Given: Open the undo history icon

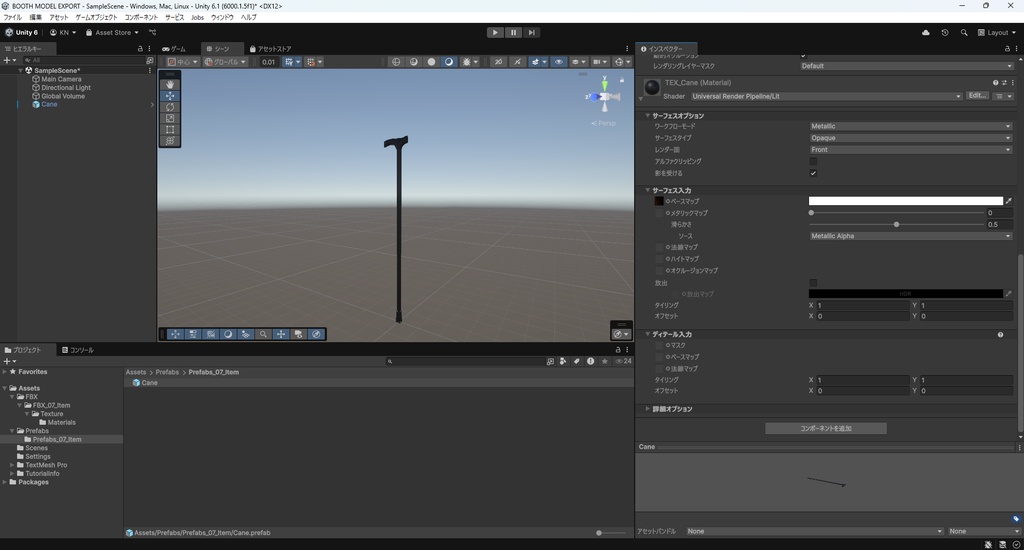Looking at the screenshot, I should point(944,32).
